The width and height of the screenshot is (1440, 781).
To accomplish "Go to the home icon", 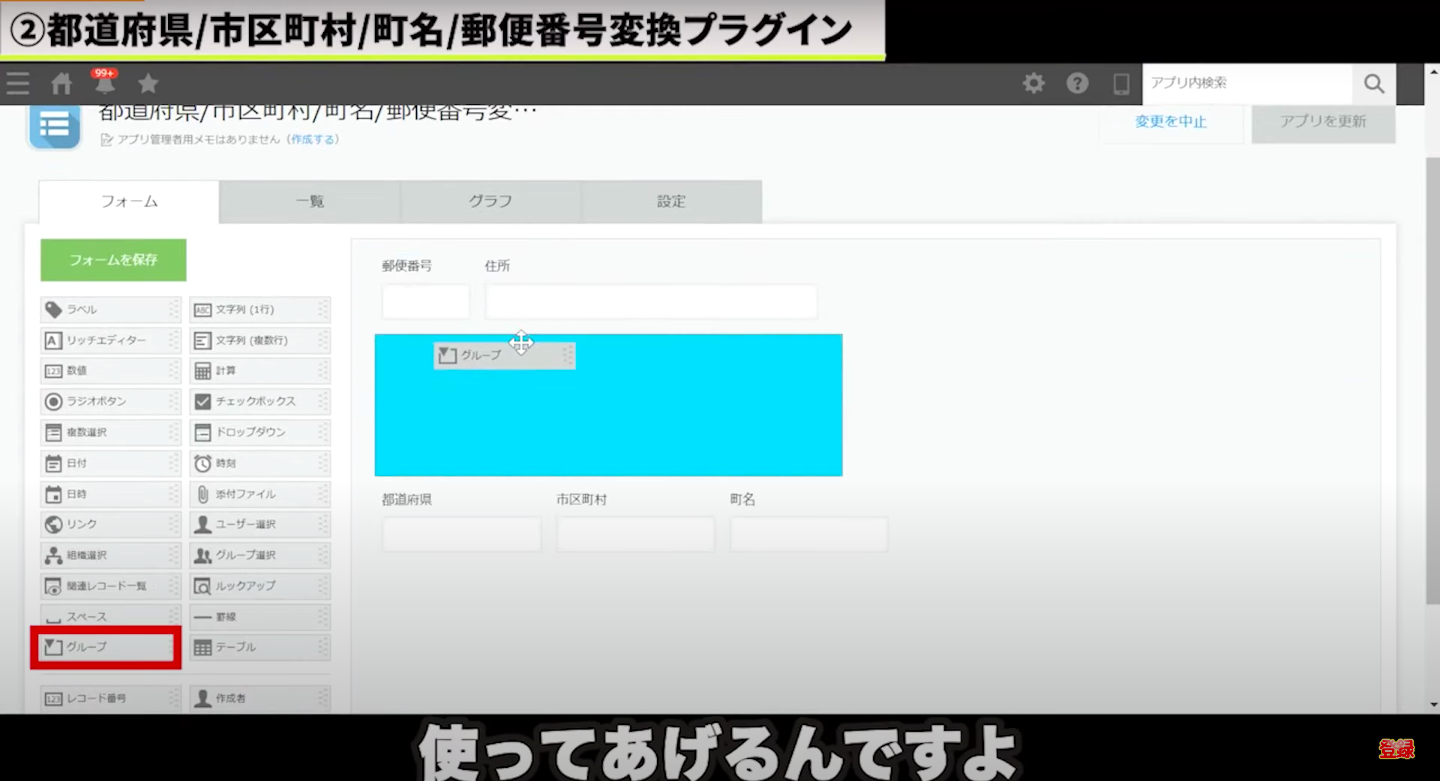I will coord(62,84).
